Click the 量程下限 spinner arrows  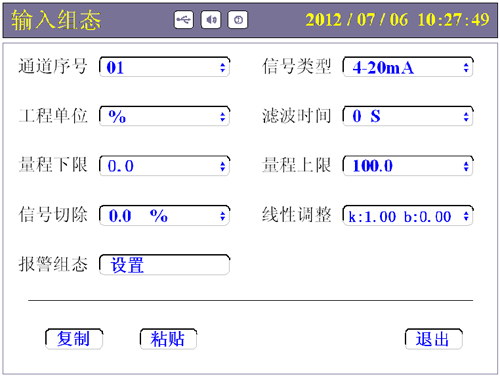(x=223, y=166)
